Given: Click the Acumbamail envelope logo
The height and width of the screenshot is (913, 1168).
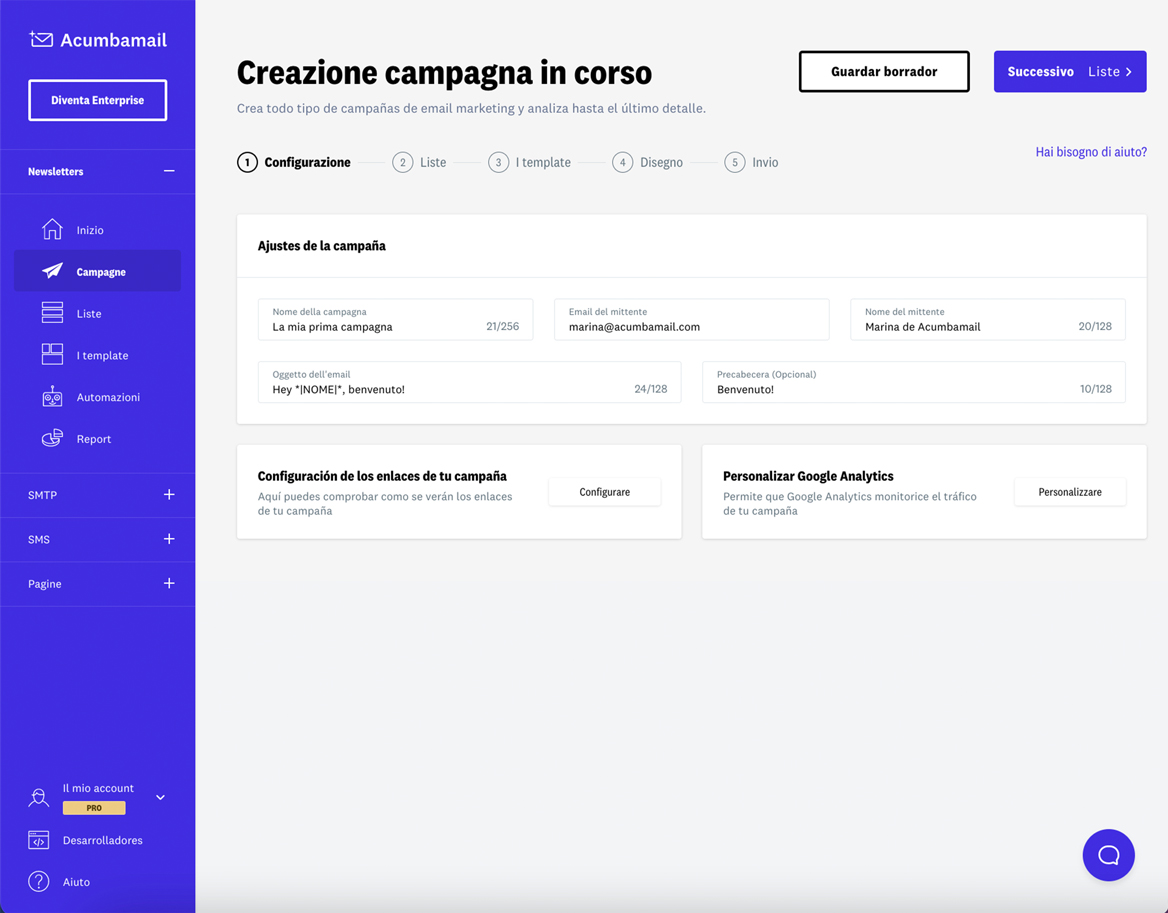Looking at the screenshot, I should (39, 39).
